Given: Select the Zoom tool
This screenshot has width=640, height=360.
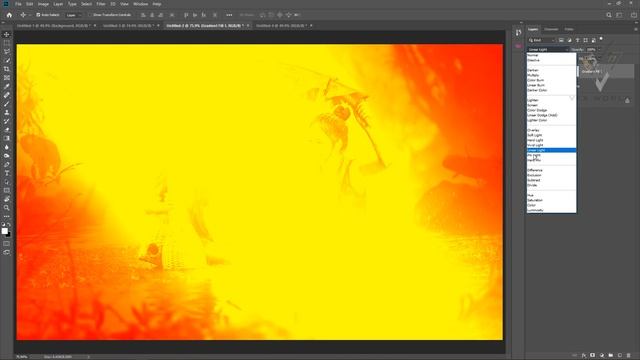Looking at the screenshot, I should coord(7,208).
